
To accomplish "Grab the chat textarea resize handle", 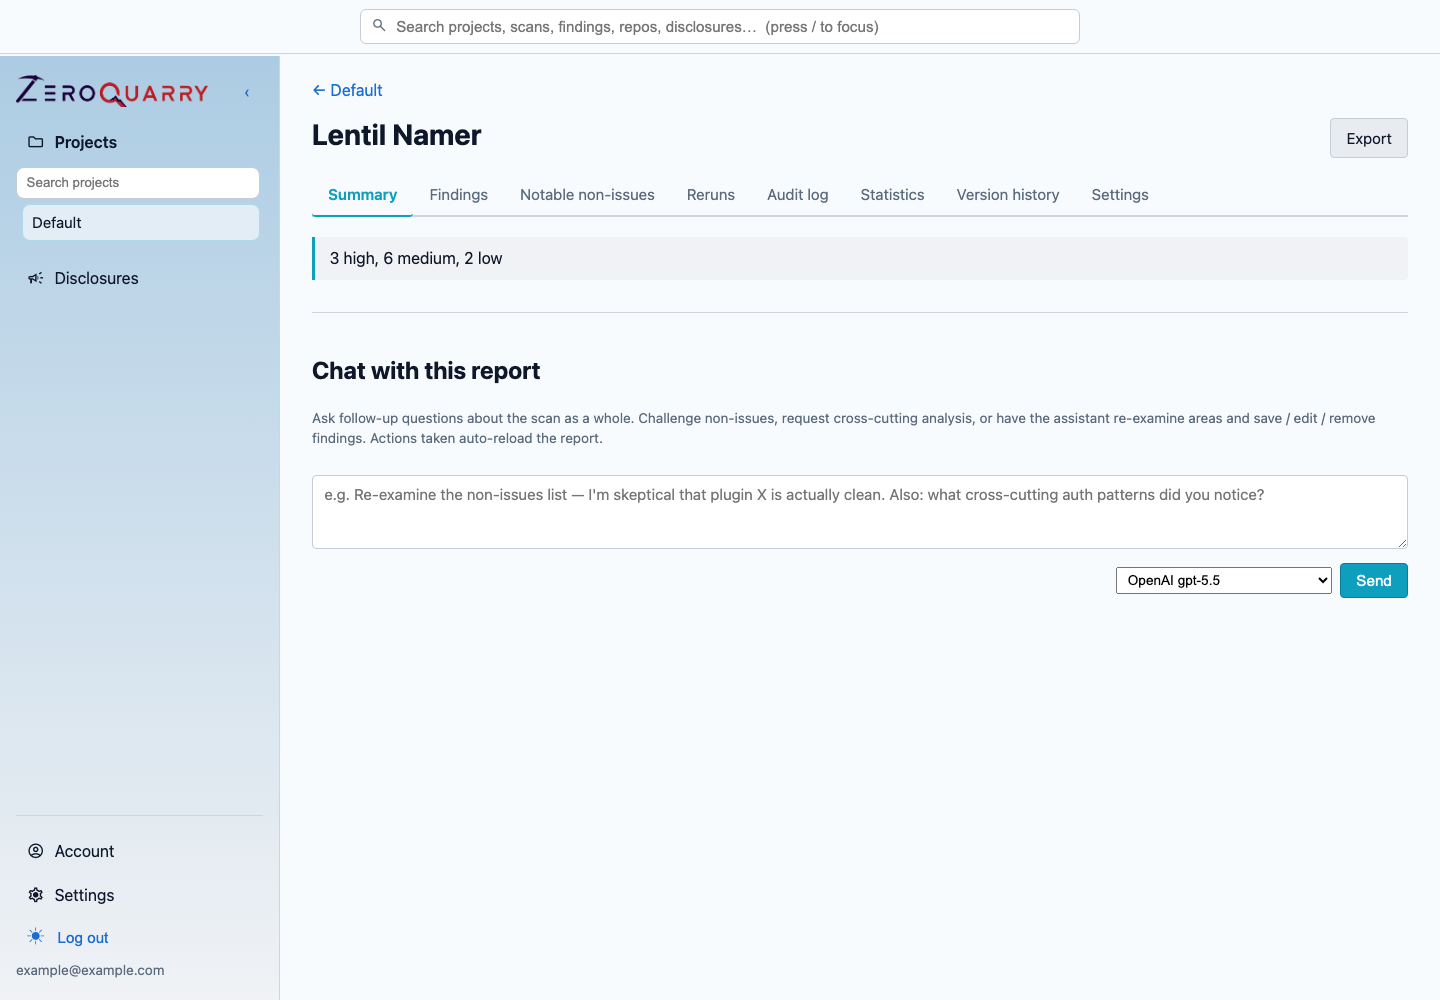I will [1402, 543].
